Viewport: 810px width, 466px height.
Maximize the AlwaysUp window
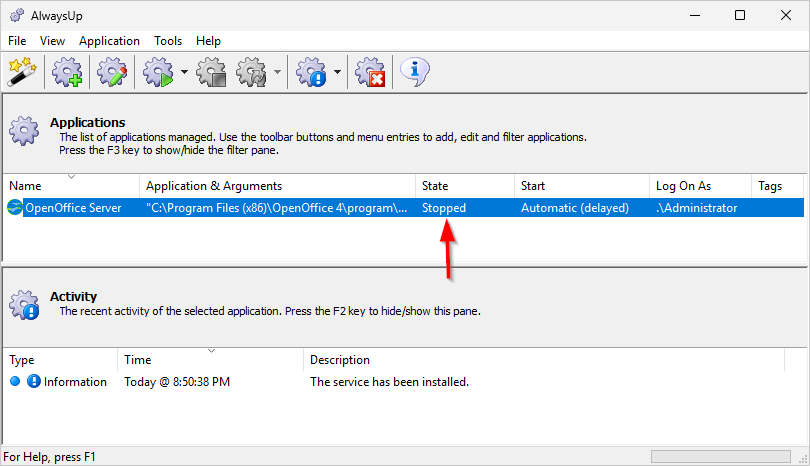click(740, 15)
